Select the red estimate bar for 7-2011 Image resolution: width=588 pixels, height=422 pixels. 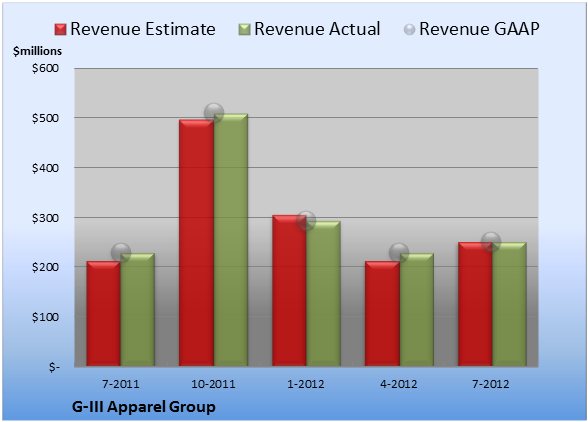tap(104, 314)
